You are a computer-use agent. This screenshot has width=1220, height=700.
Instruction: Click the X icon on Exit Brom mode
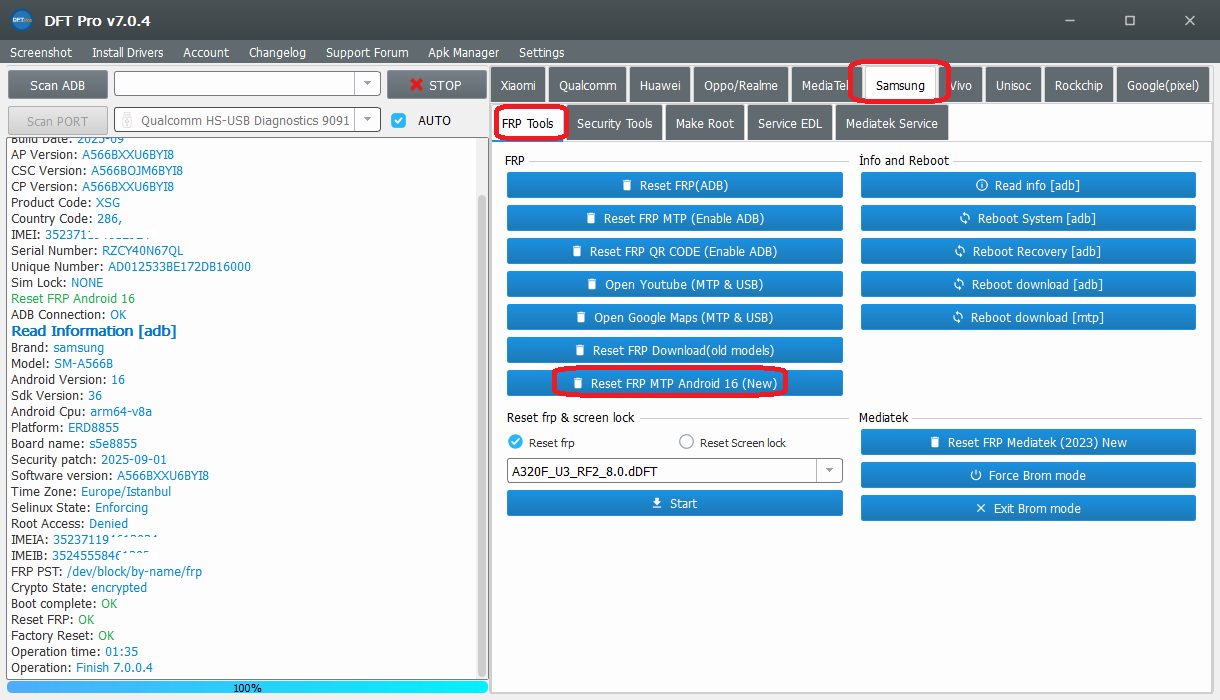[x=981, y=508]
